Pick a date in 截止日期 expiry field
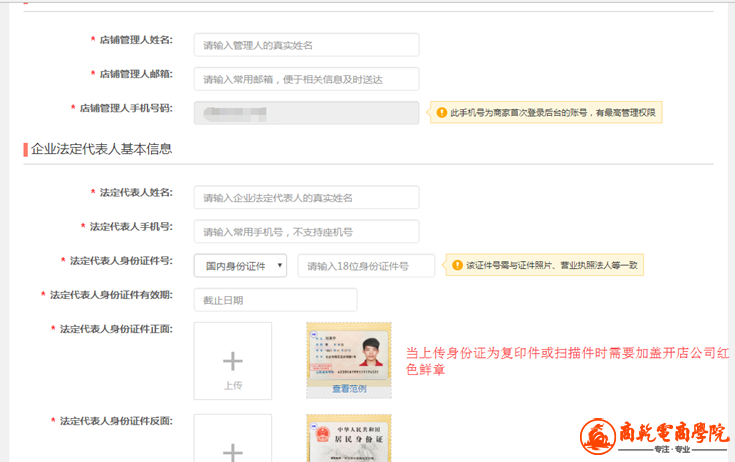 tap(275, 300)
